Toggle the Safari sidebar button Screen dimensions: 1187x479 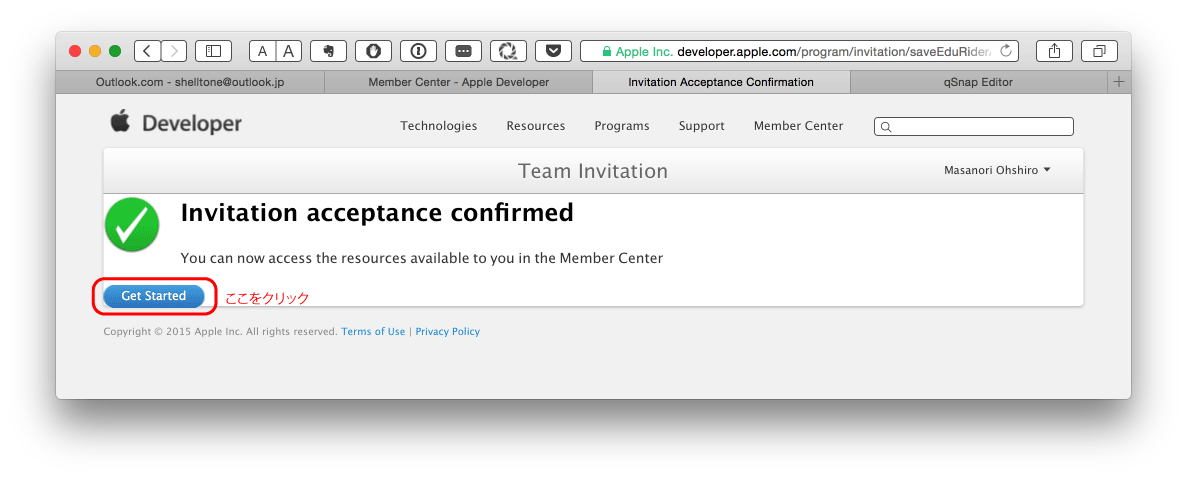pyautogui.click(x=213, y=51)
